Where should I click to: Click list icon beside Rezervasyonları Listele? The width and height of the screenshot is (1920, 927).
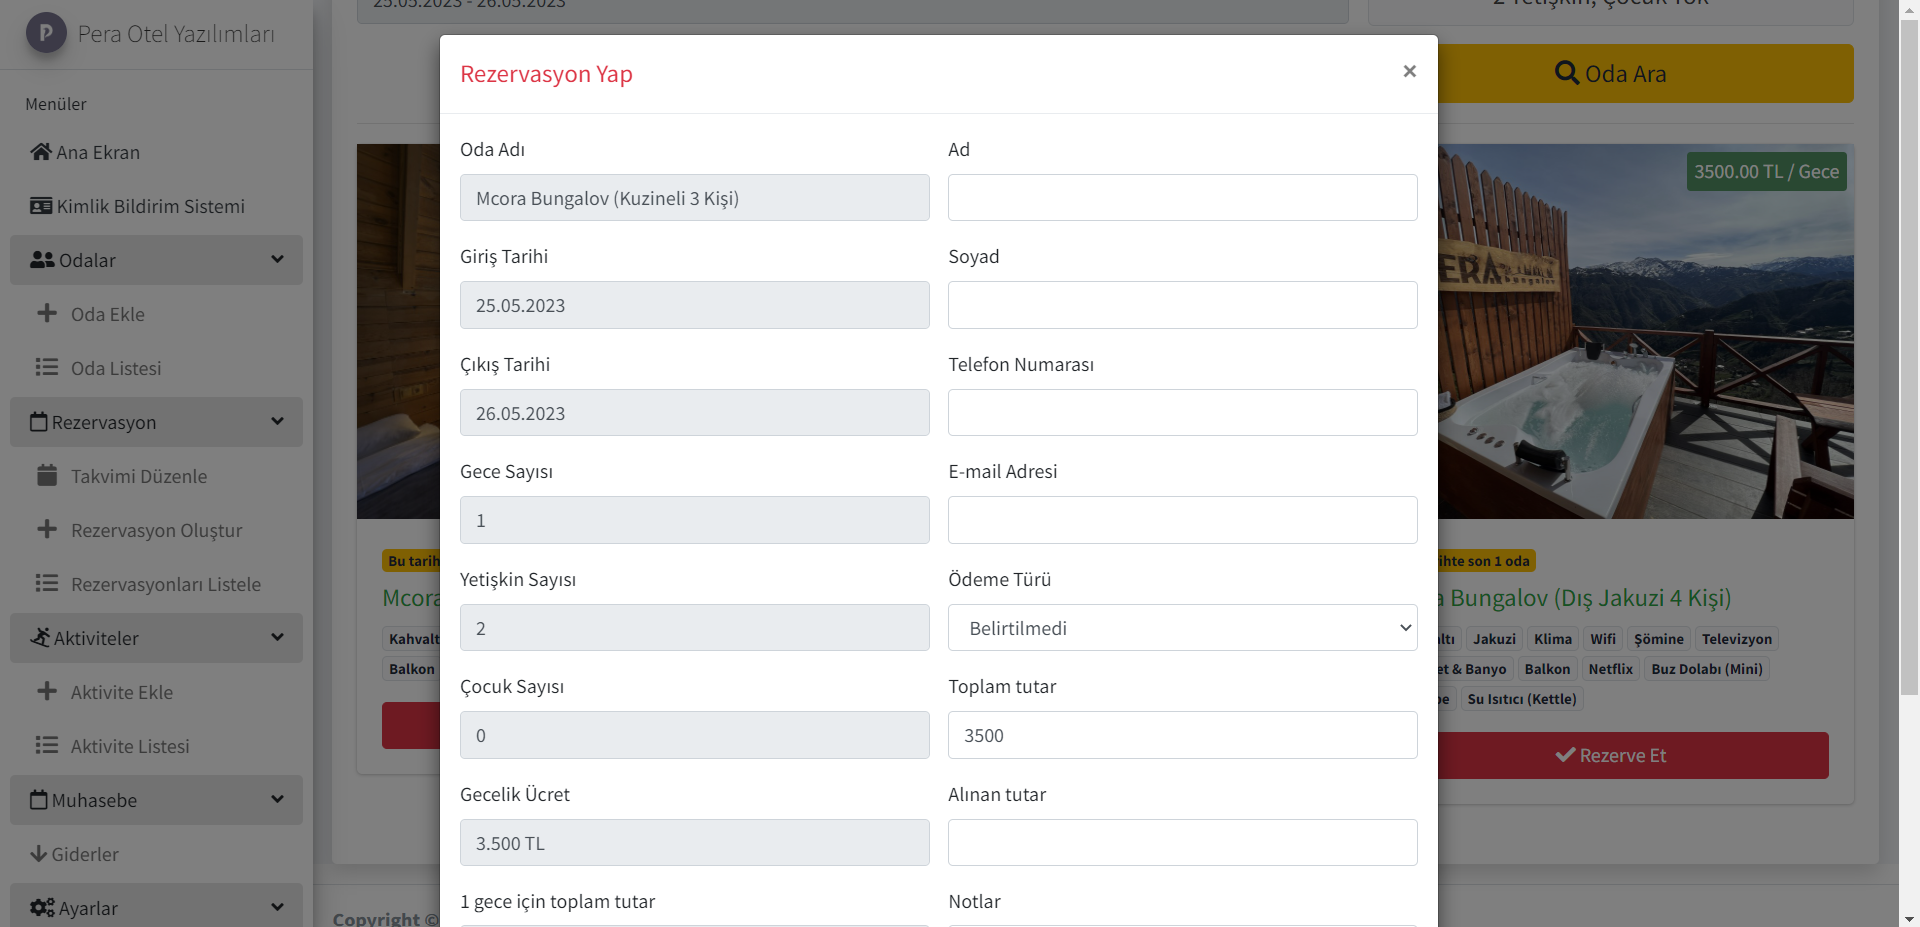[x=47, y=583]
